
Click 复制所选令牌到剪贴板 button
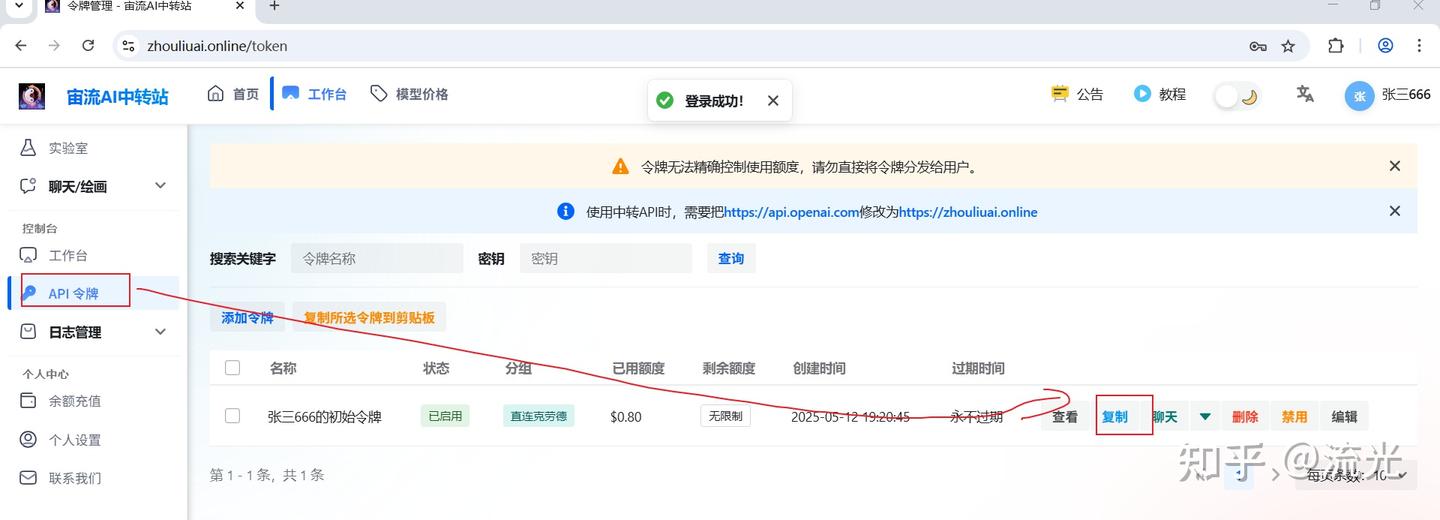370,317
